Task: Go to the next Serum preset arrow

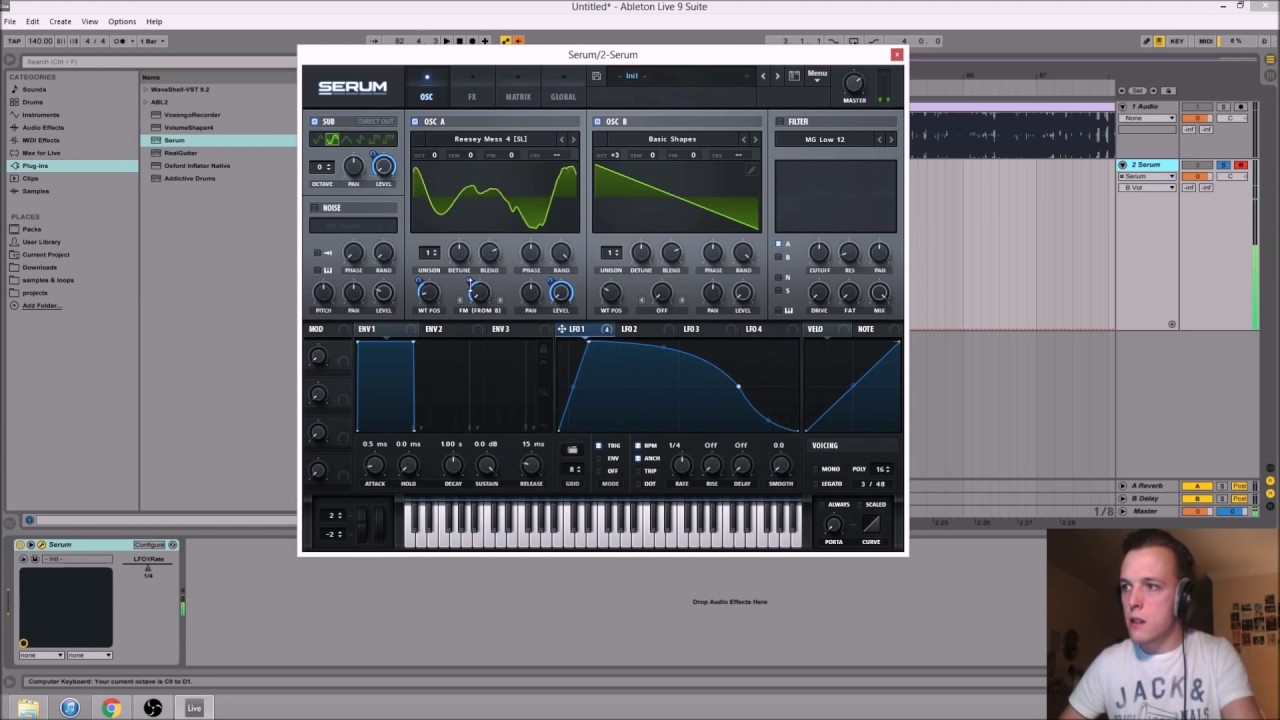Action: (777, 76)
